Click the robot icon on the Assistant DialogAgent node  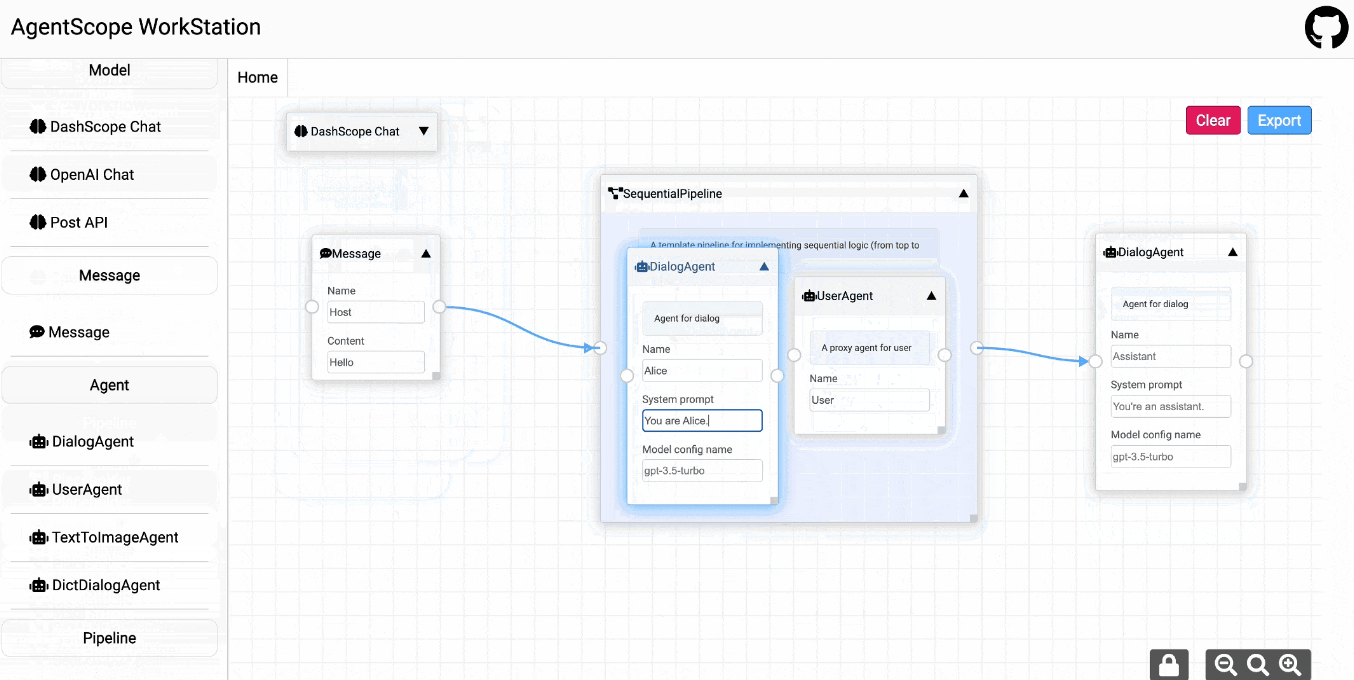[x=1110, y=253]
